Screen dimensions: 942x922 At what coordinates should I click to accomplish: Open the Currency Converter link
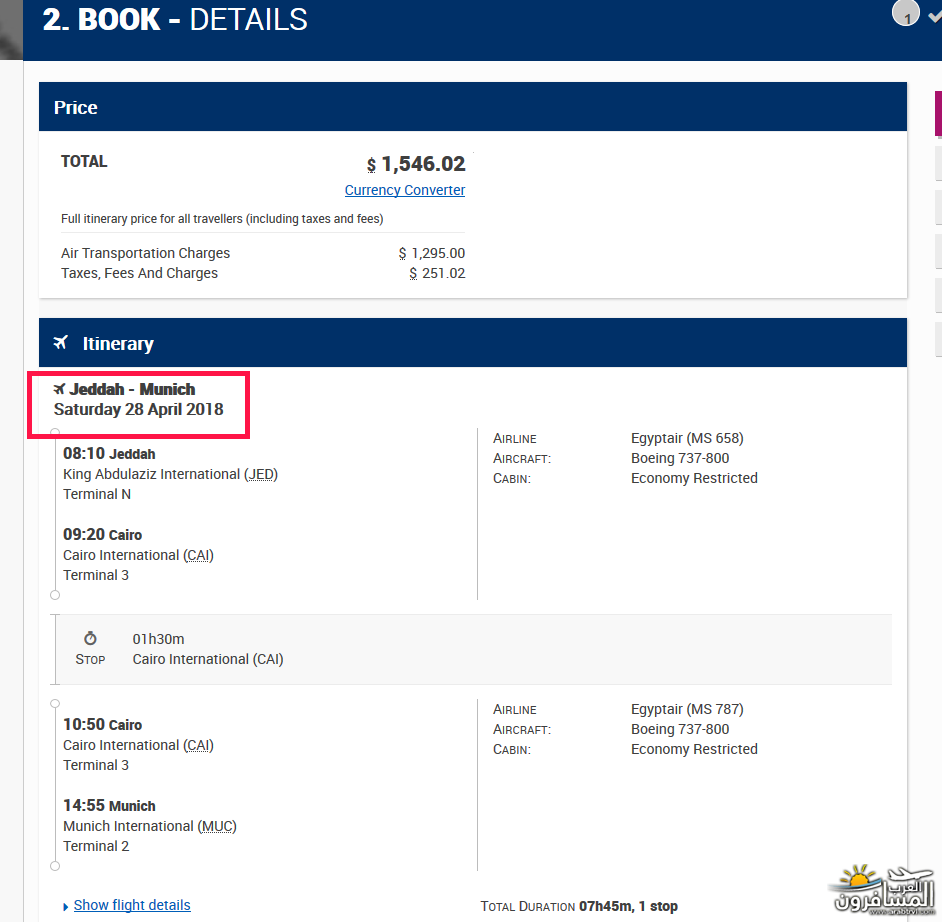[405, 190]
